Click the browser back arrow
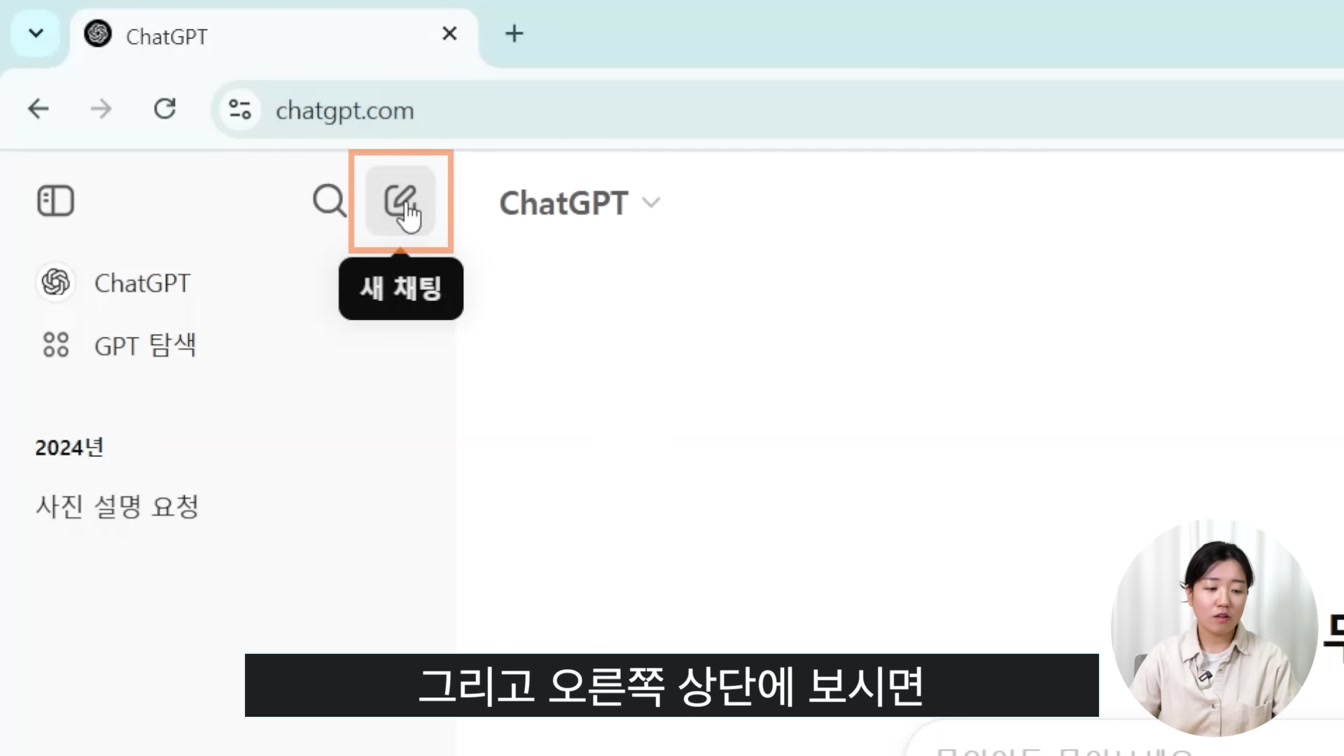This screenshot has height=756, width=1344. point(38,109)
